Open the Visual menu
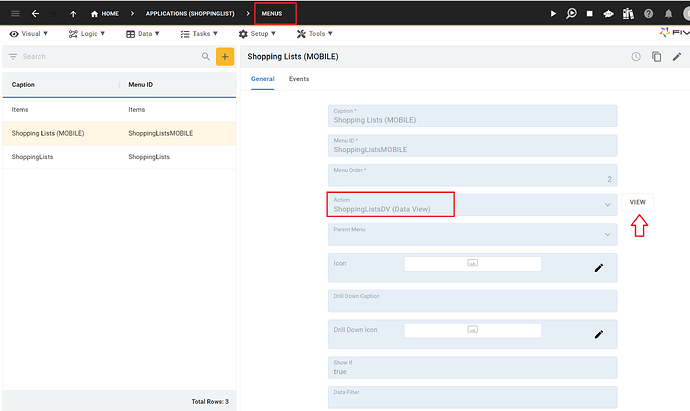This screenshot has width=690, height=411. (29, 34)
